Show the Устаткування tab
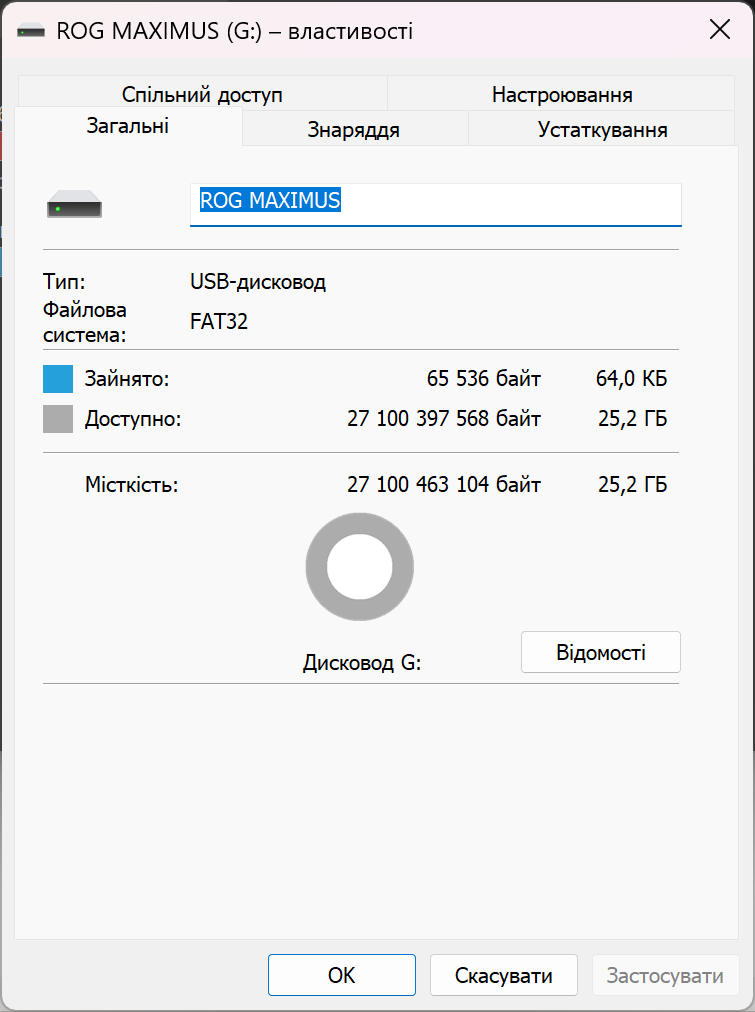The height and width of the screenshot is (1012, 755). point(602,130)
